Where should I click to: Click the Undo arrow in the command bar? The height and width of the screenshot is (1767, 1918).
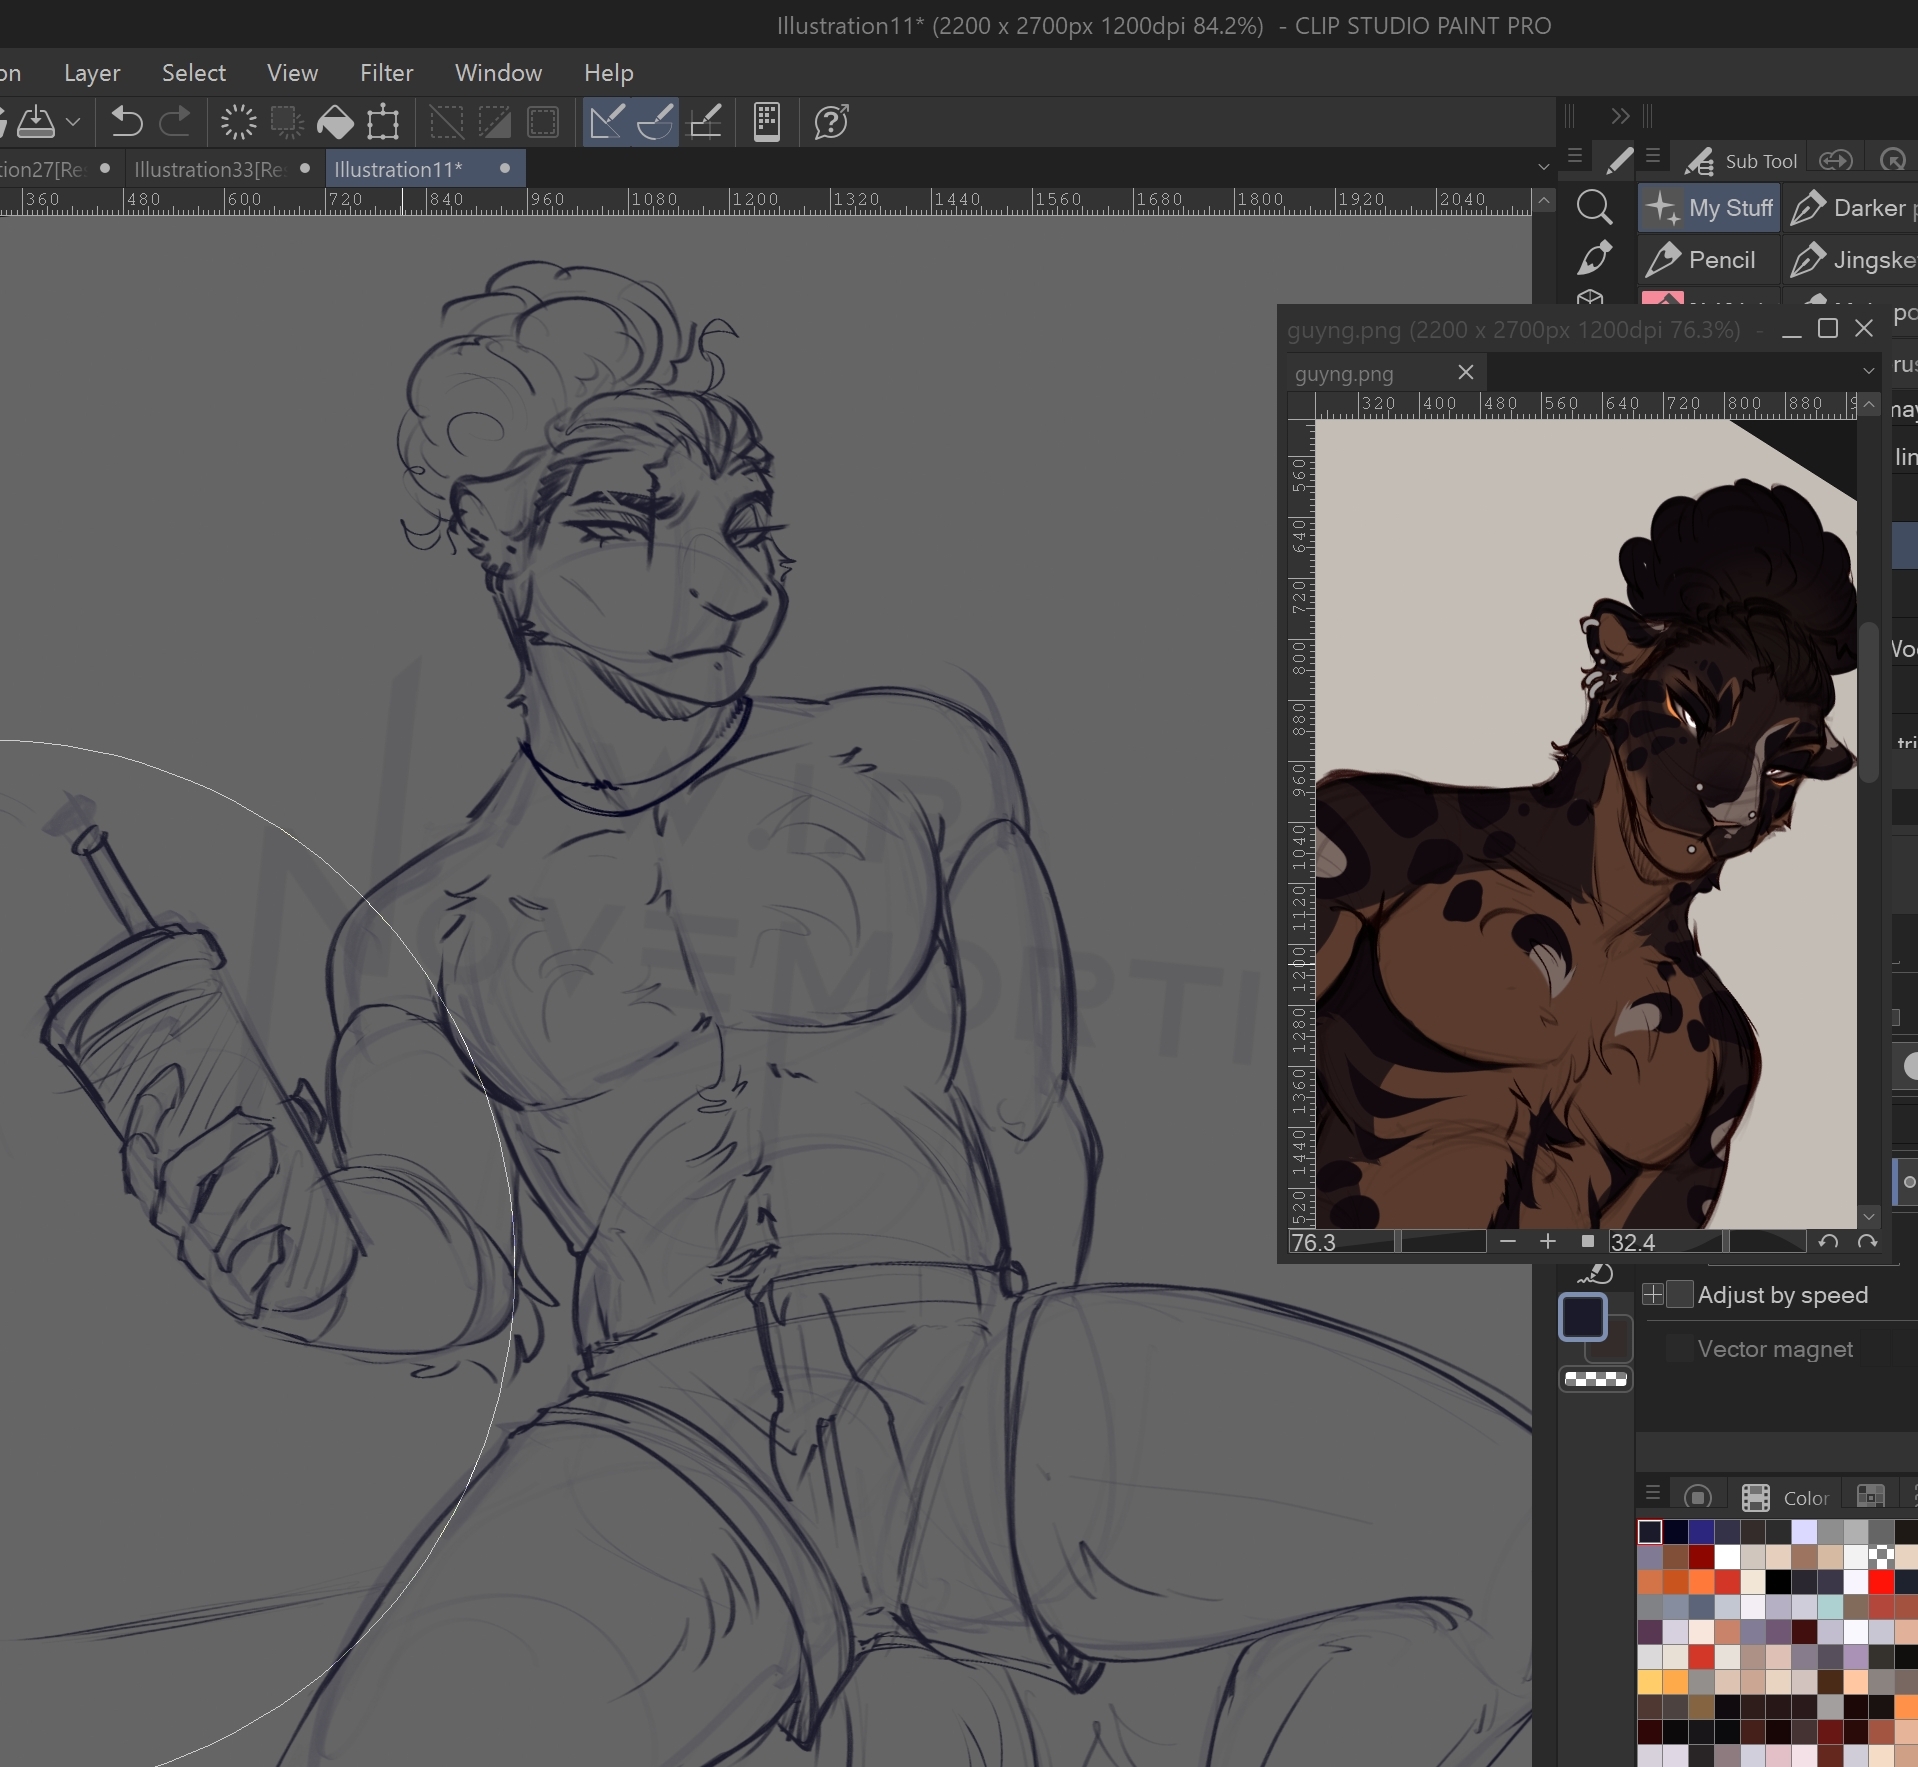[x=126, y=122]
